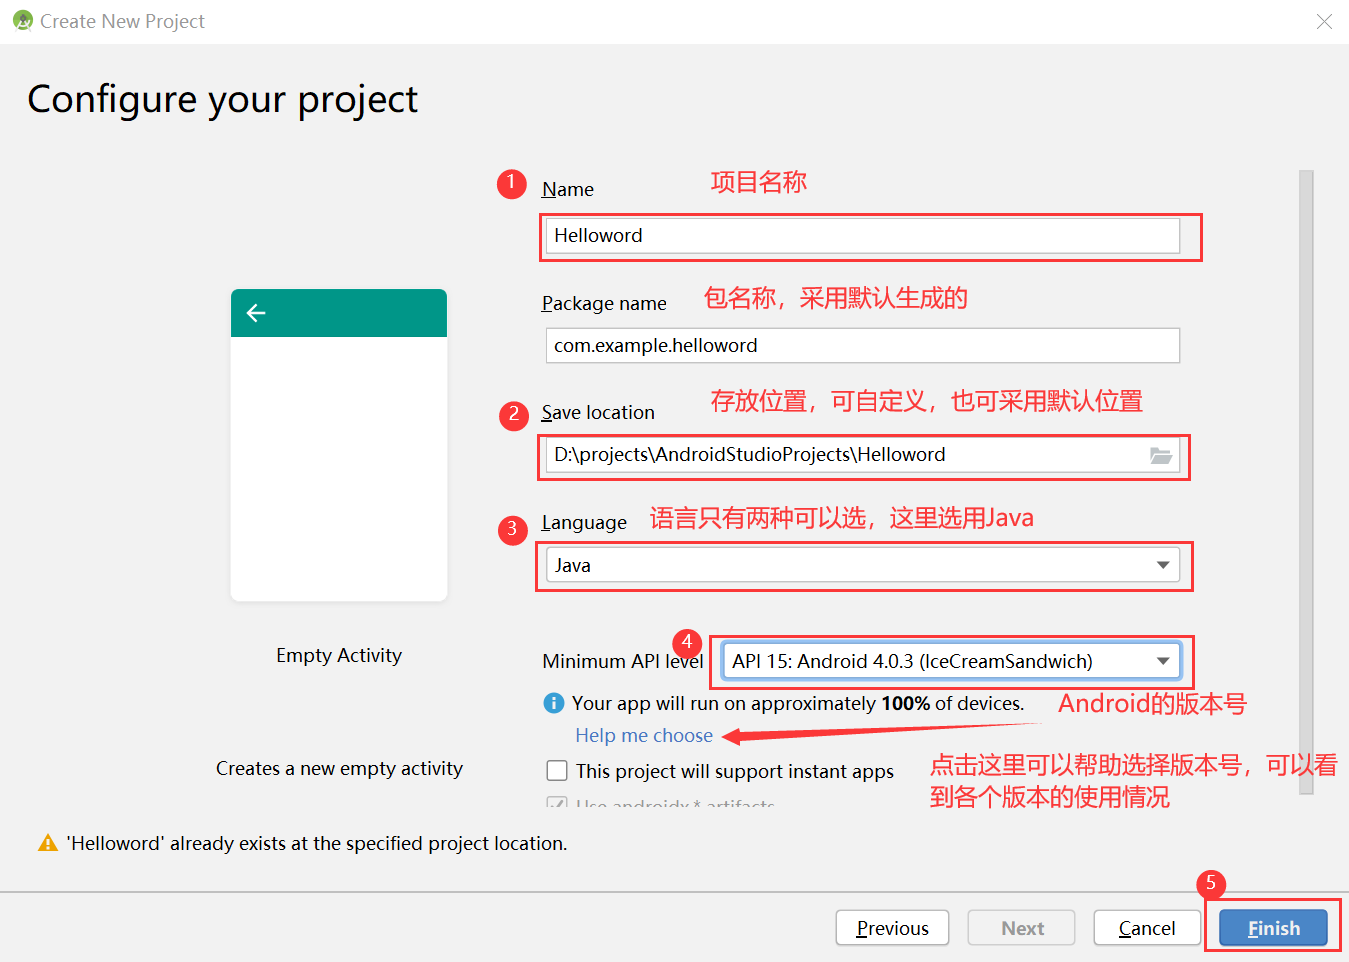Image resolution: width=1349 pixels, height=962 pixels.
Task: Click the Cancel button
Action: pos(1147,927)
